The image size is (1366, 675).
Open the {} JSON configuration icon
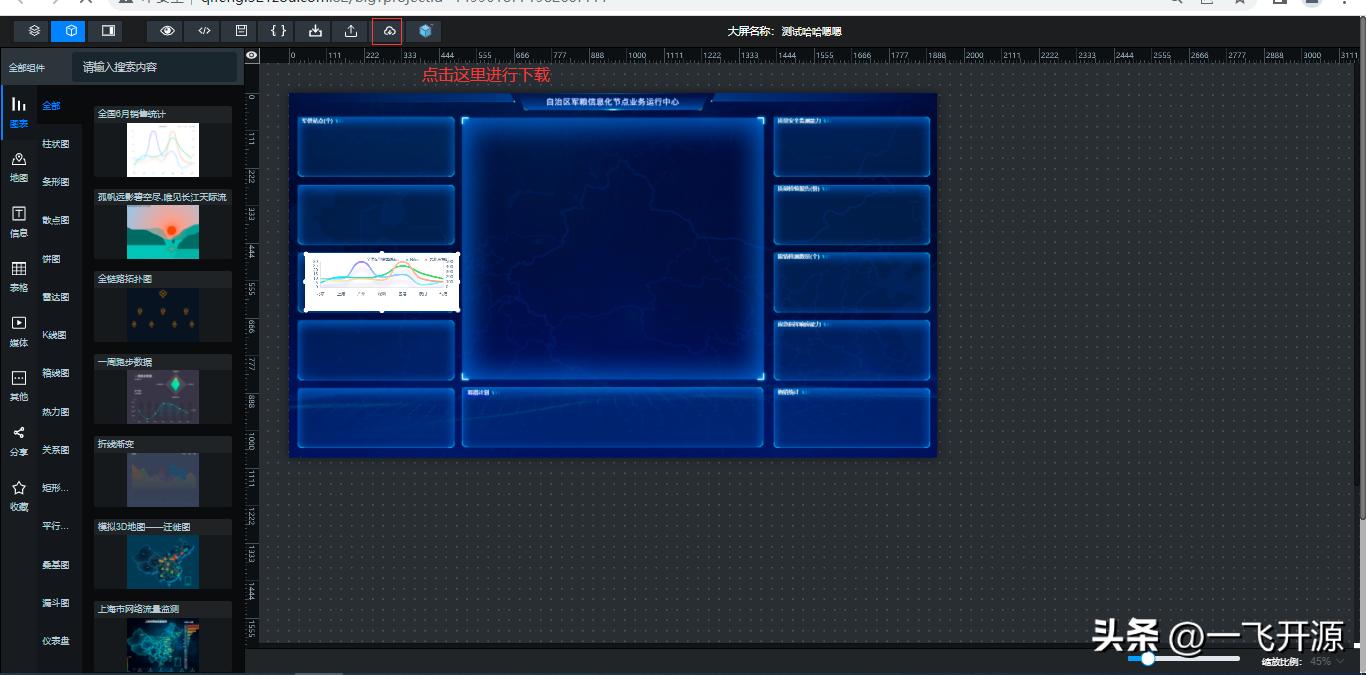click(x=277, y=30)
